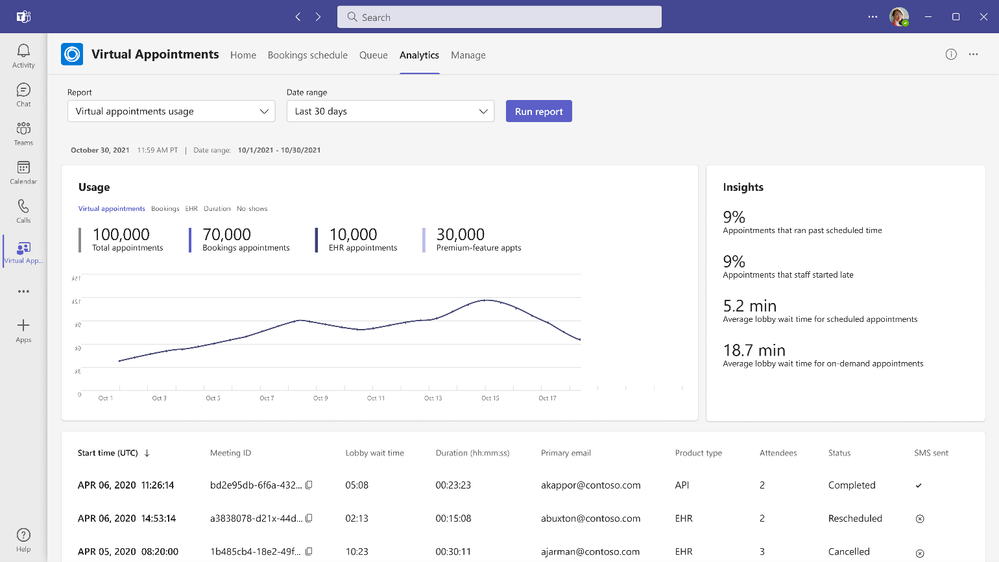Image resolution: width=999 pixels, height=562 pixels.
Task: Click in the Search box
Action: pos(499,17)
